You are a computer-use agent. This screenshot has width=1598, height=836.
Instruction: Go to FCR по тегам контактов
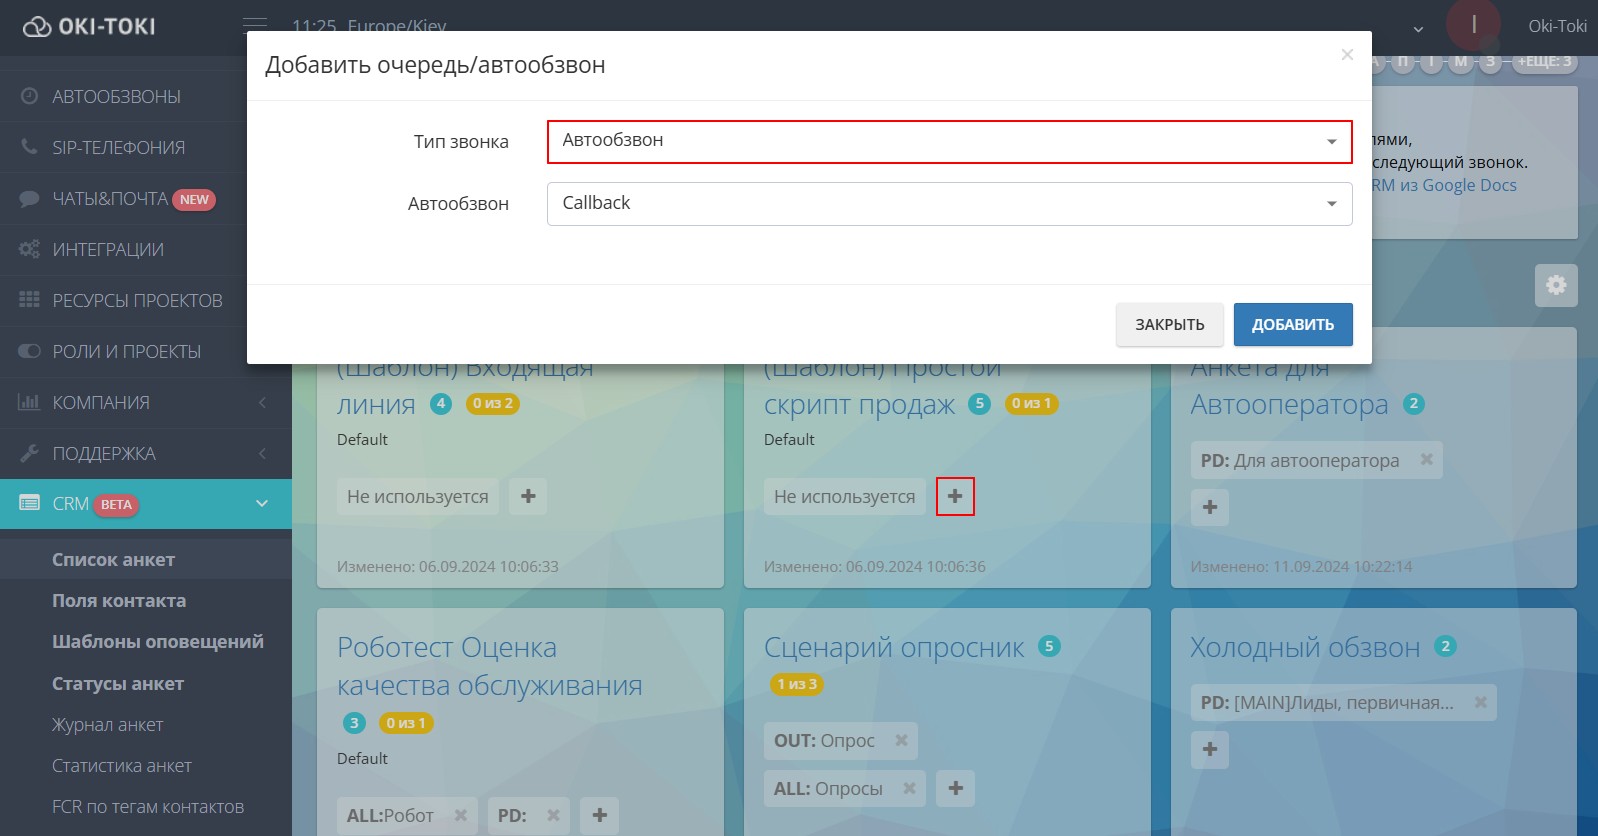148,807
